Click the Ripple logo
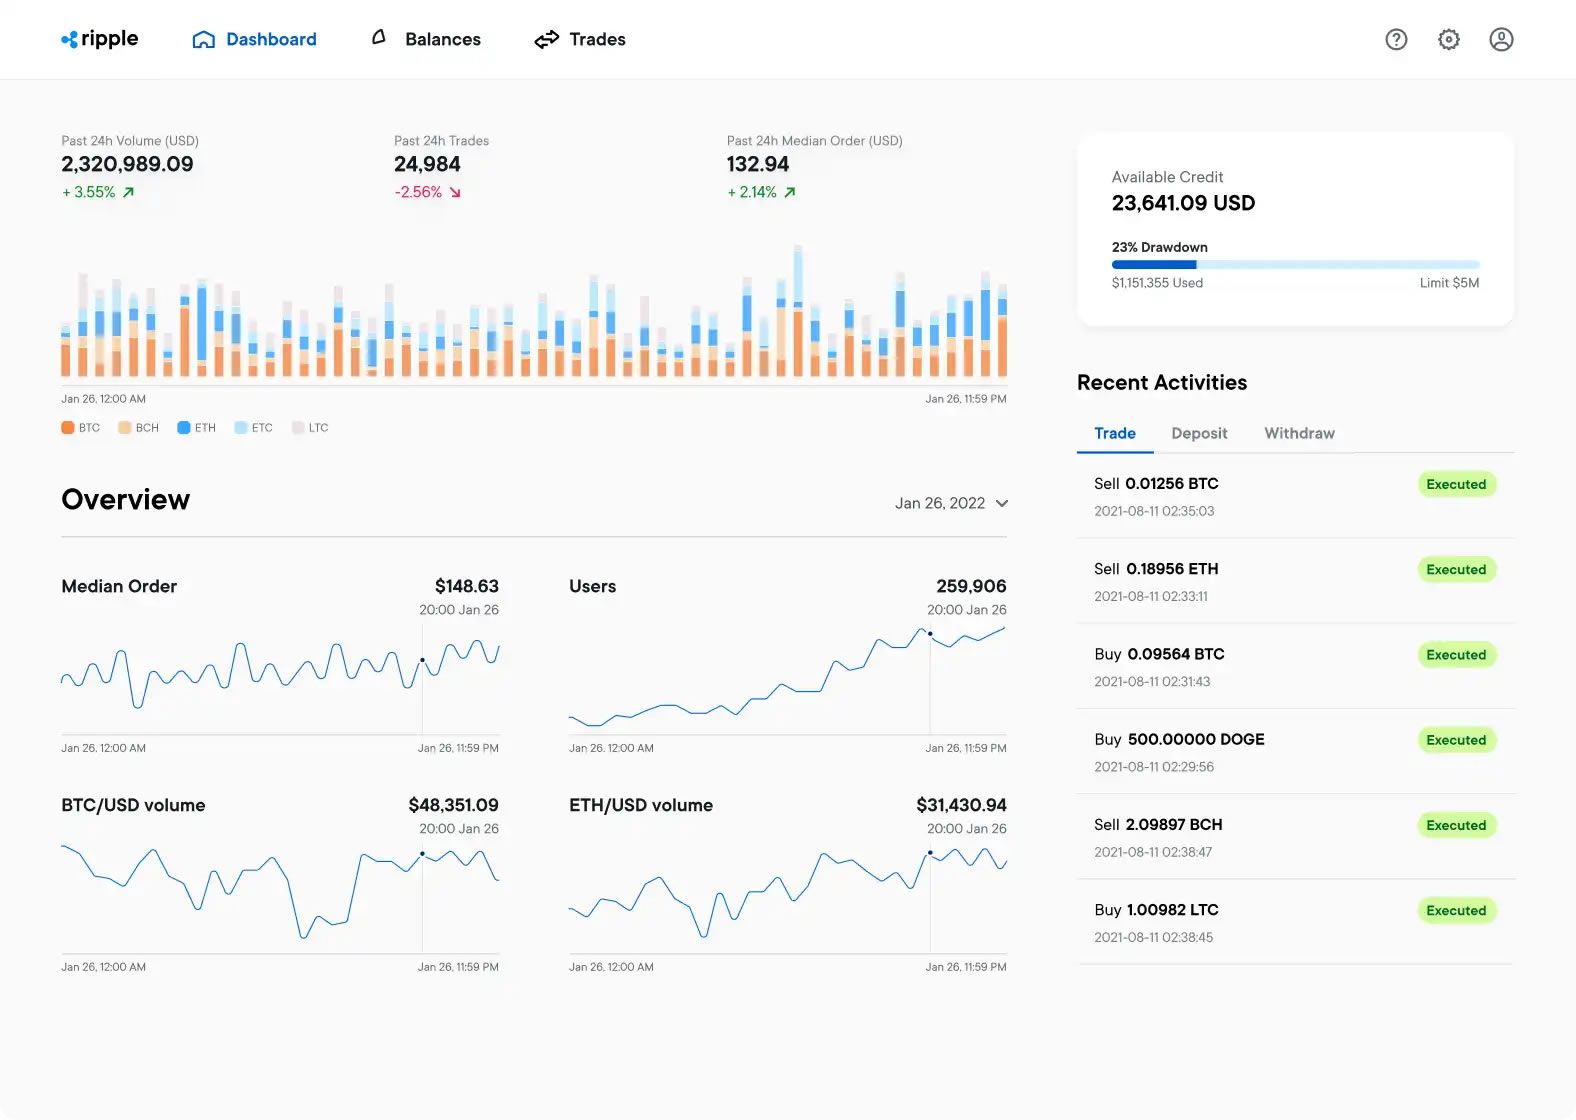1576x1120 pixels. click(100, 39)
